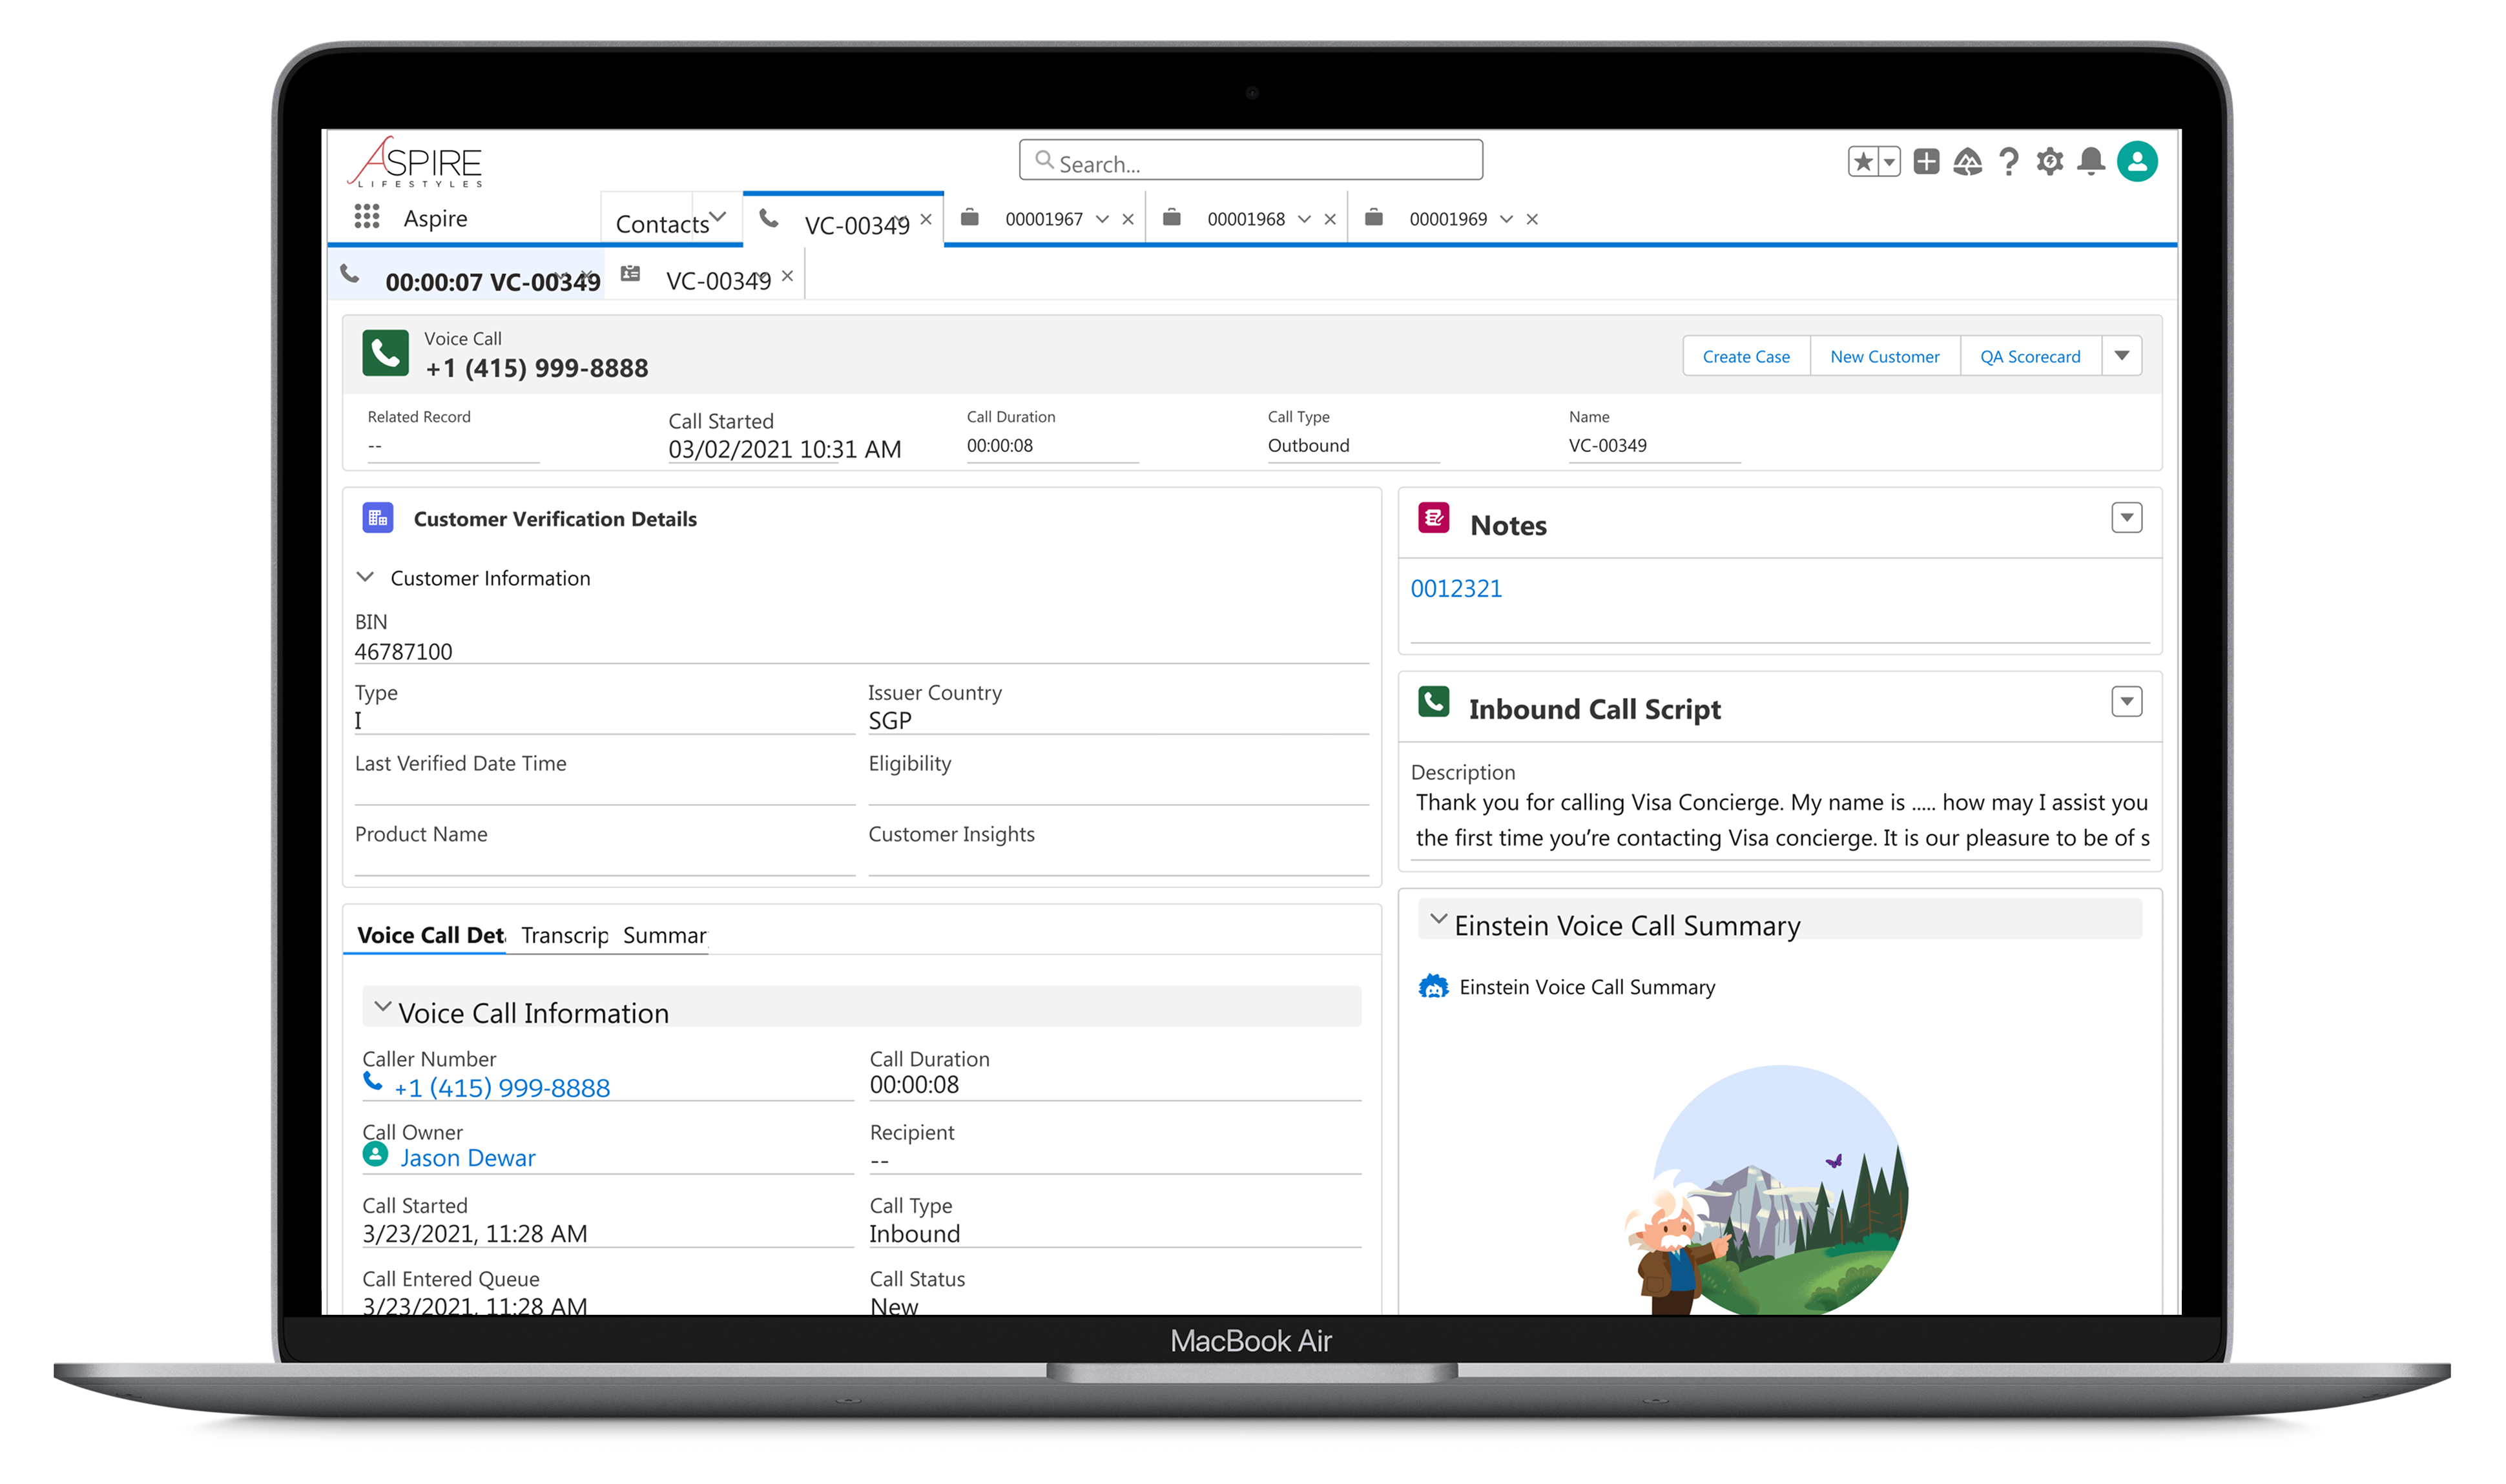Click the favorites star icon
This screenshot has width=2506, height=1484.
point(1863,161)
